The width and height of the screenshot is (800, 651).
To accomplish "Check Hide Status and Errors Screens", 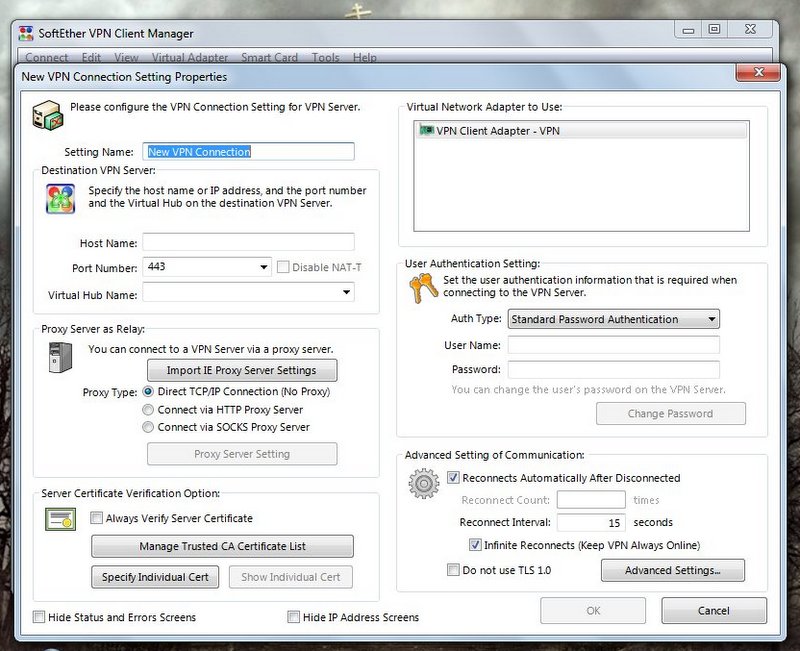I will coord(39,617).
